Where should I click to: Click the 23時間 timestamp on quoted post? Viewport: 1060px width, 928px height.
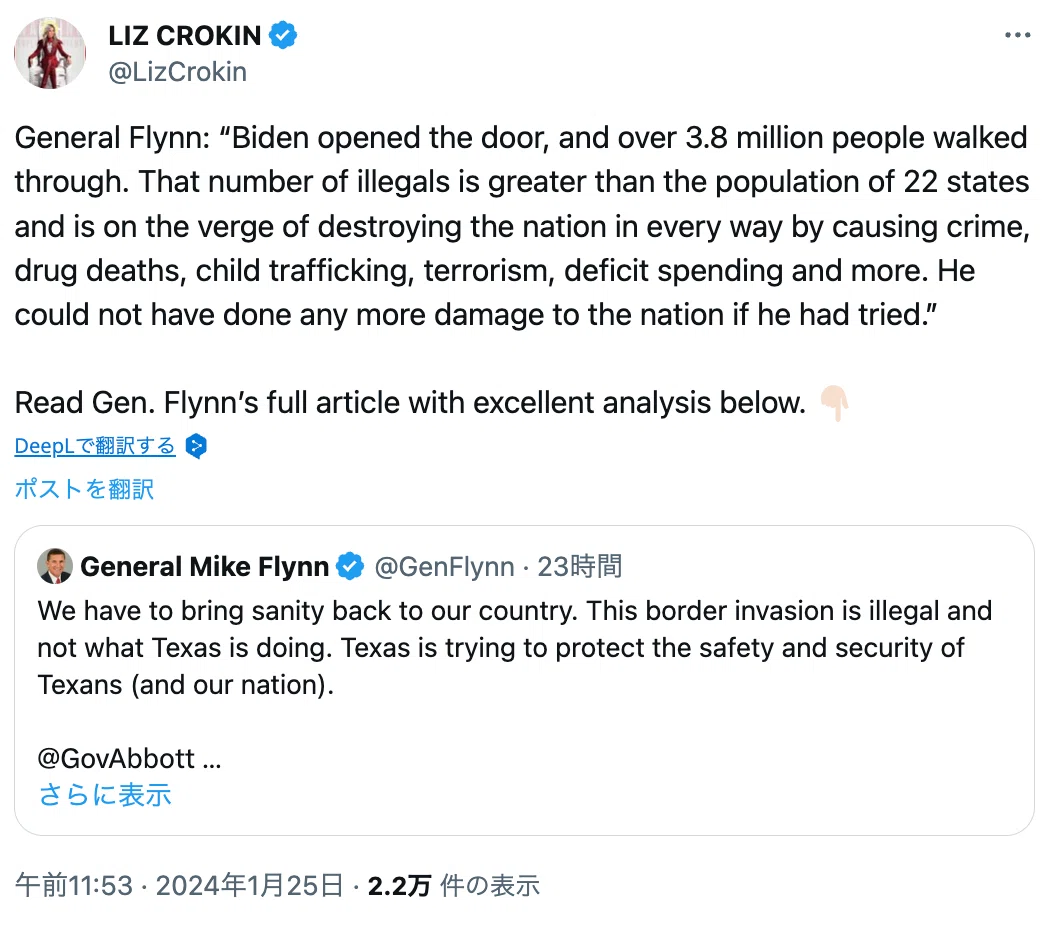coord(579,566)
